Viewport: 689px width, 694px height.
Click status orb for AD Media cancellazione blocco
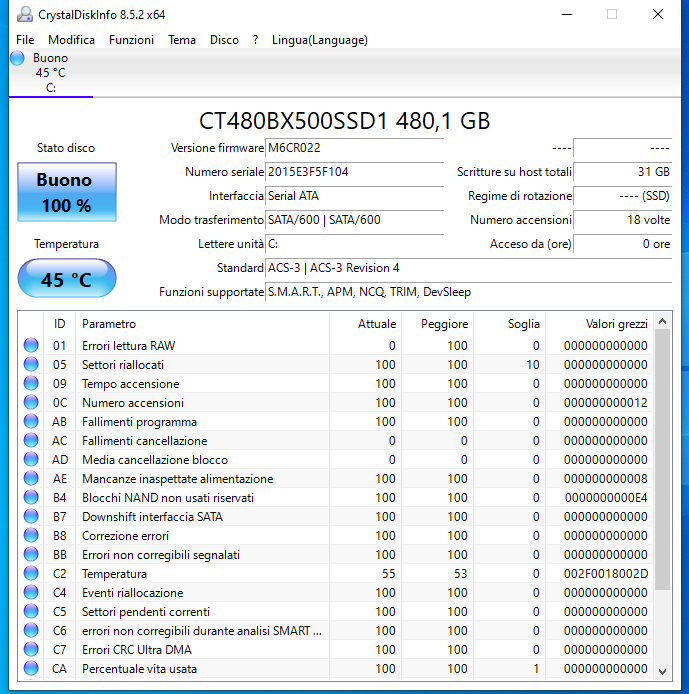click(x=31, y=459)
